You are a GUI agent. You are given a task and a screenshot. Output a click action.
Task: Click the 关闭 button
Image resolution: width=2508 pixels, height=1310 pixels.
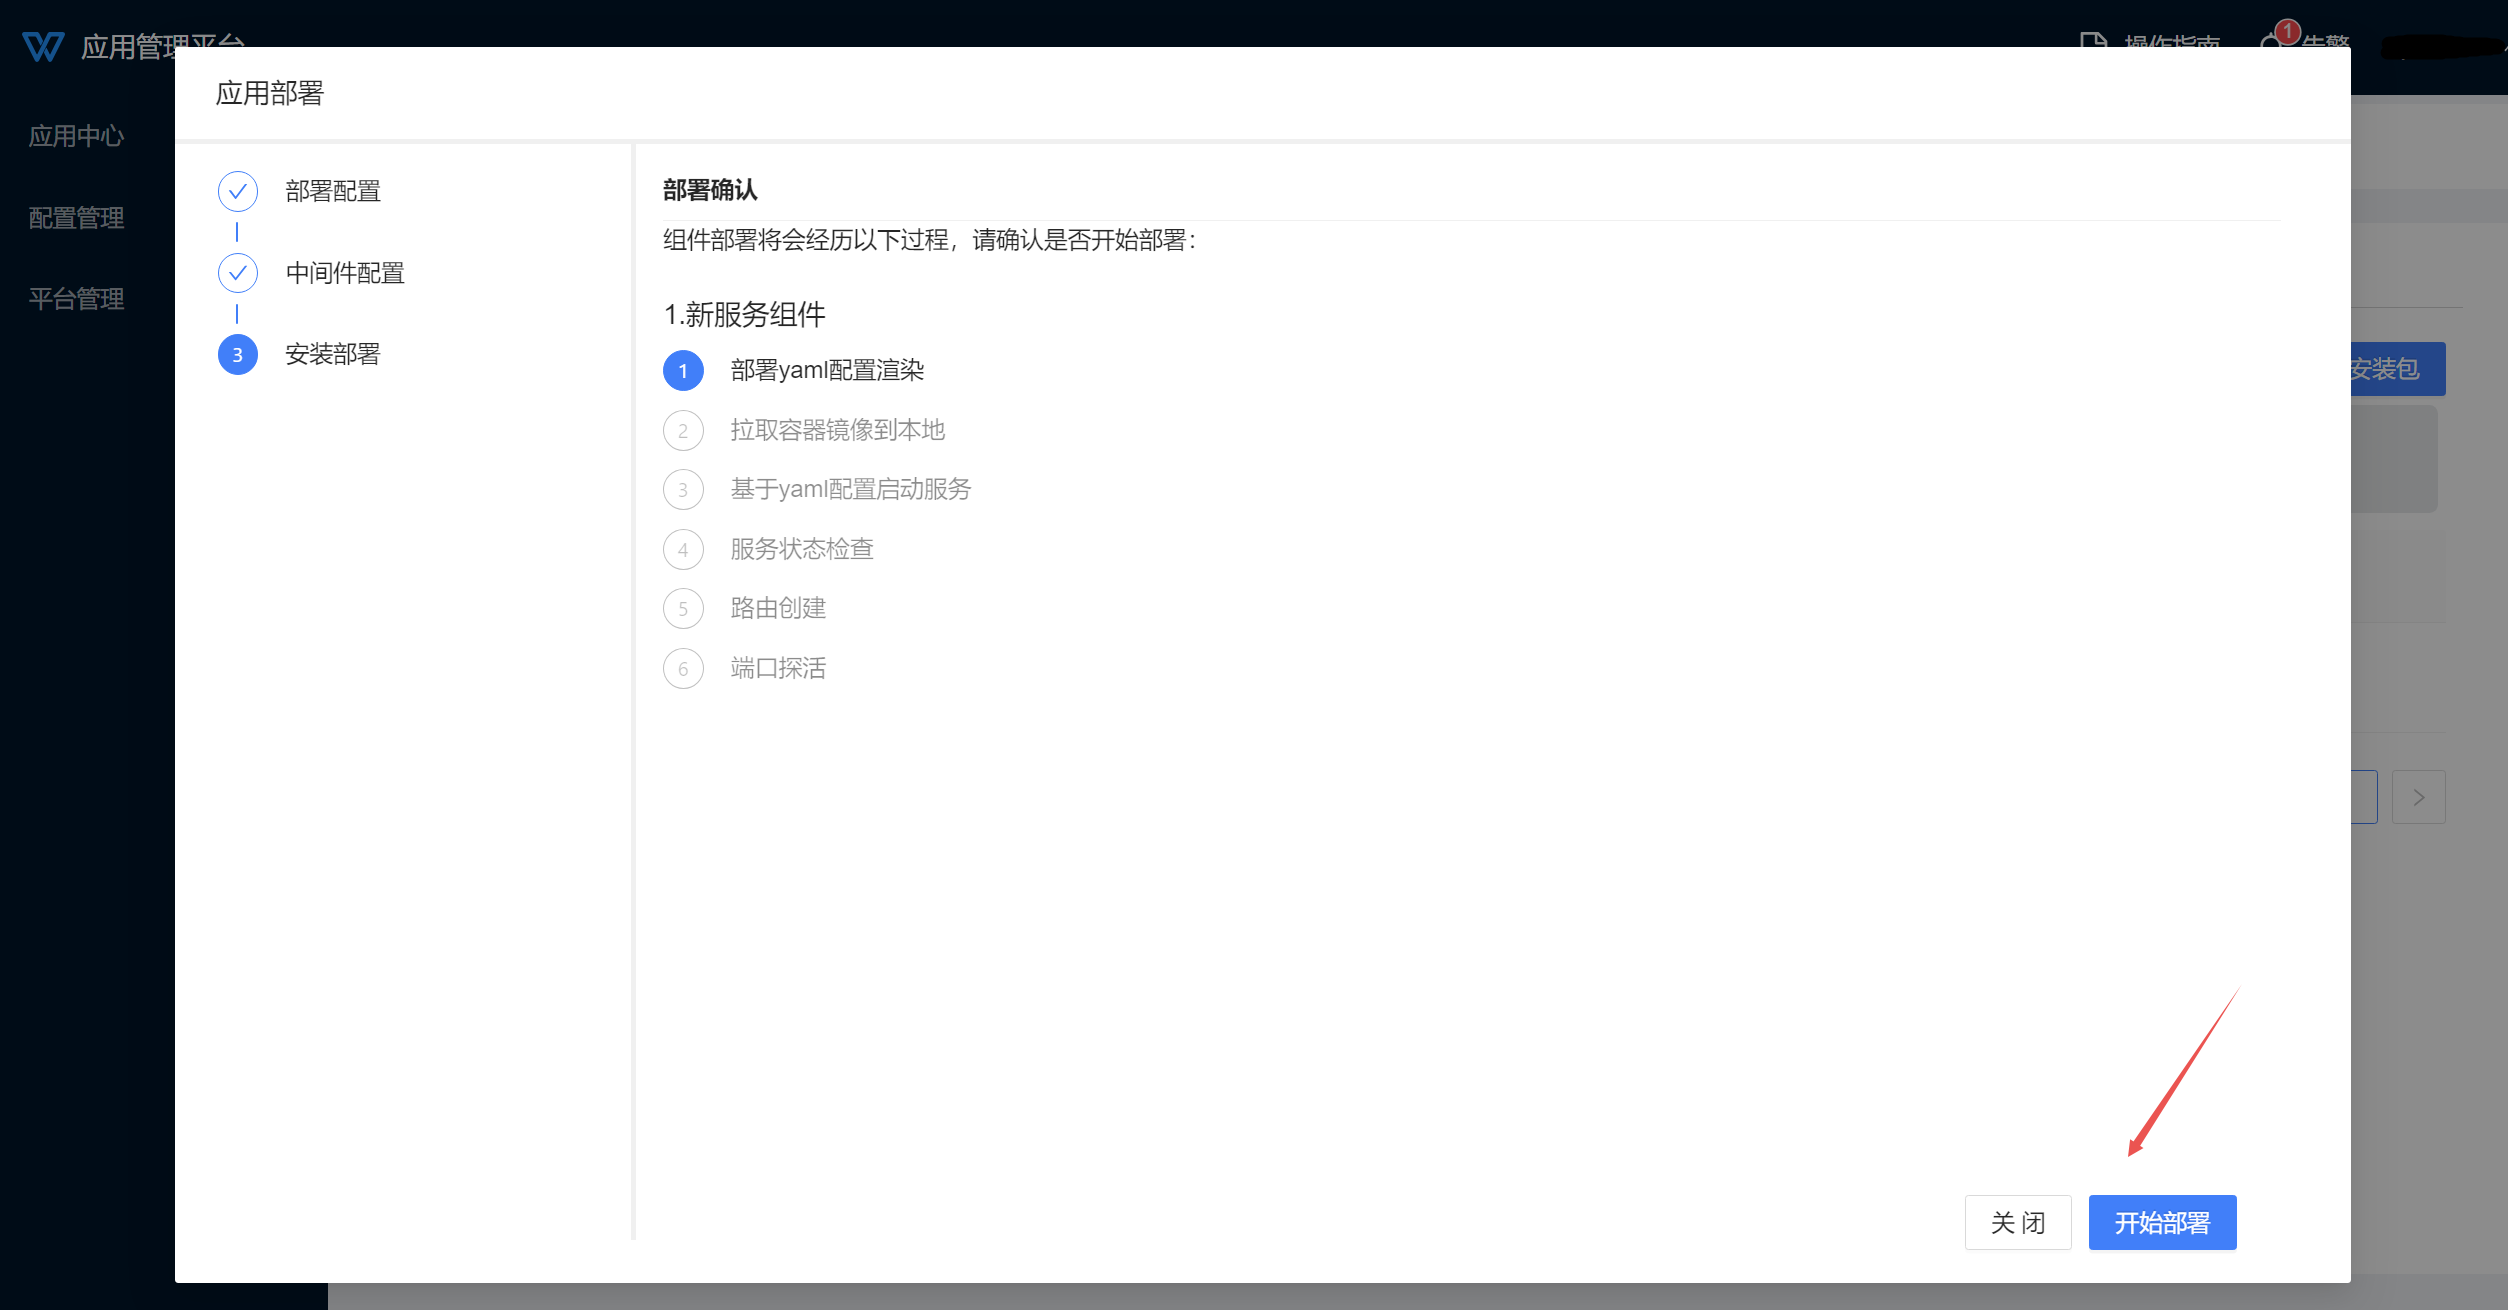2017,1222
